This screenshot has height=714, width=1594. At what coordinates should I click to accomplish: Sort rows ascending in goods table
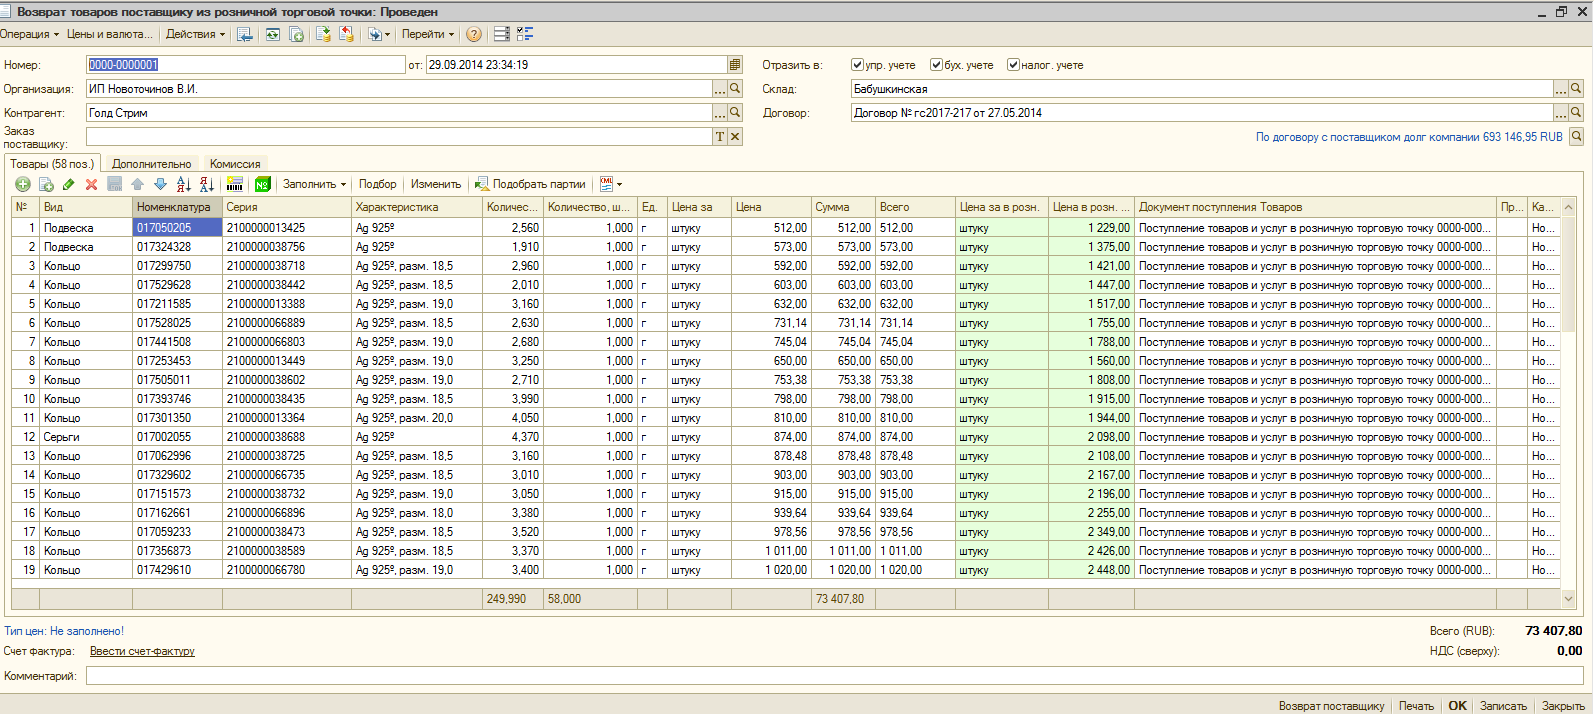[183, 184]
